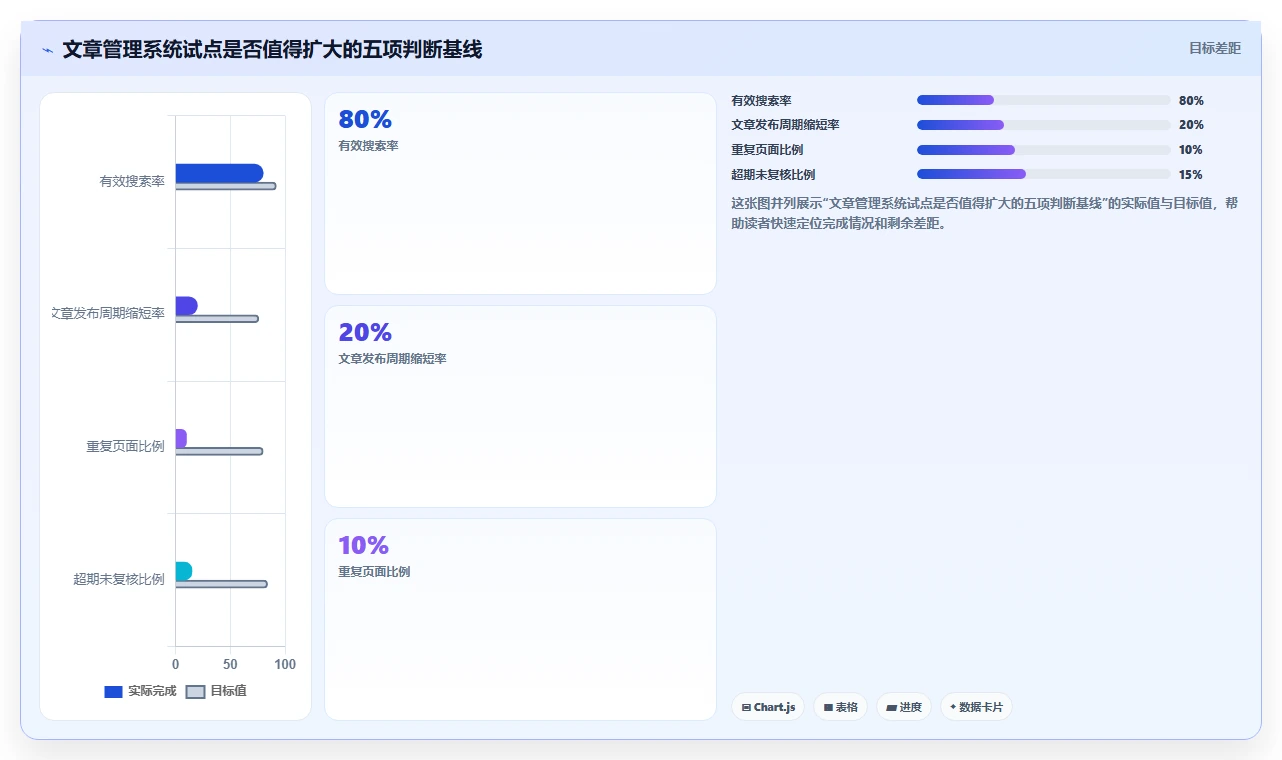
Task: Click the blue 有效搜索率 actual bar in chart
Action: pyautogui.click(x=219, y=173)
